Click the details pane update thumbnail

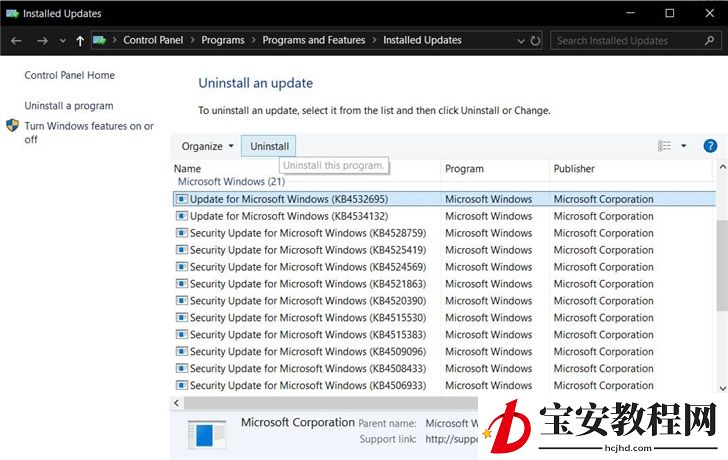tap(207, 435)
